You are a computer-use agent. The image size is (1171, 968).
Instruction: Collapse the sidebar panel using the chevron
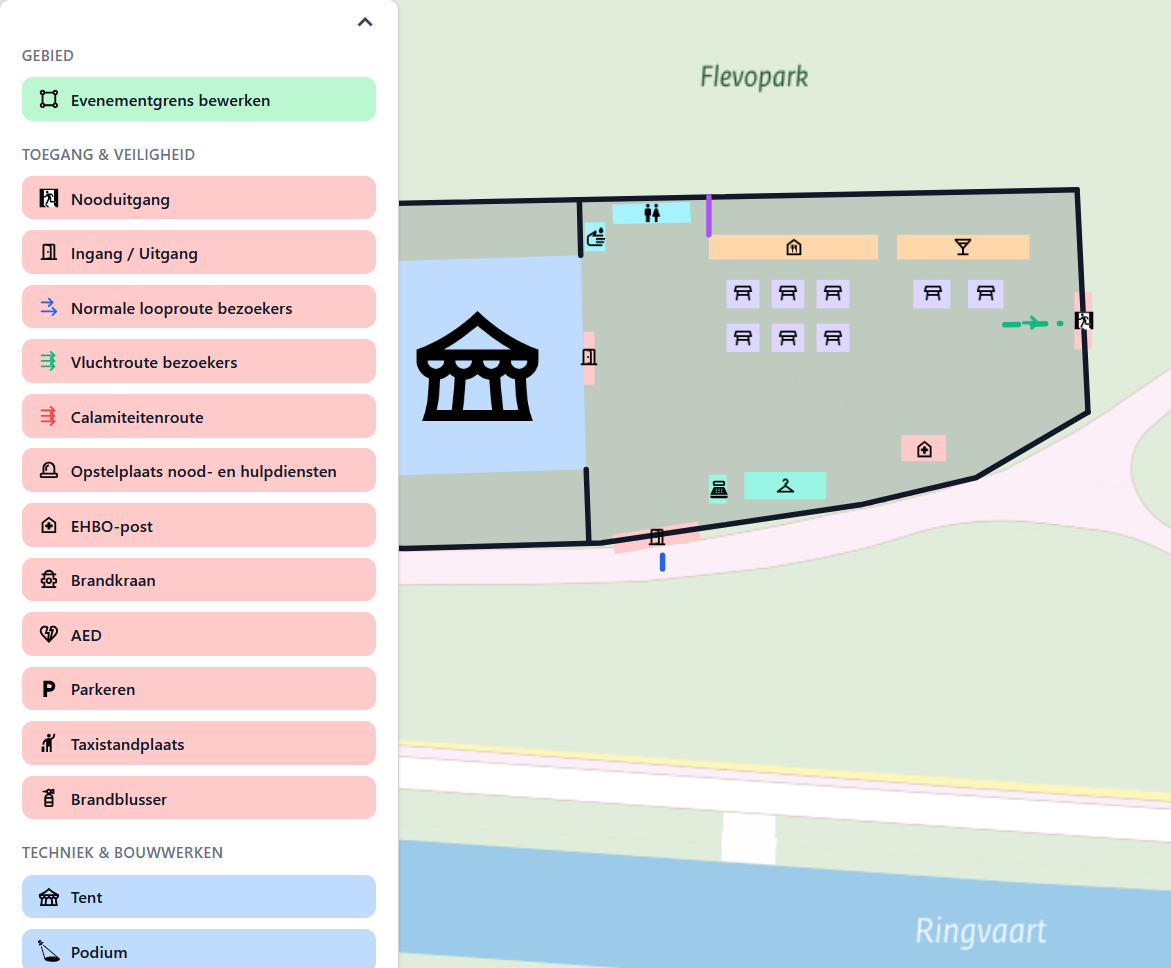click(x=364, y=21)
